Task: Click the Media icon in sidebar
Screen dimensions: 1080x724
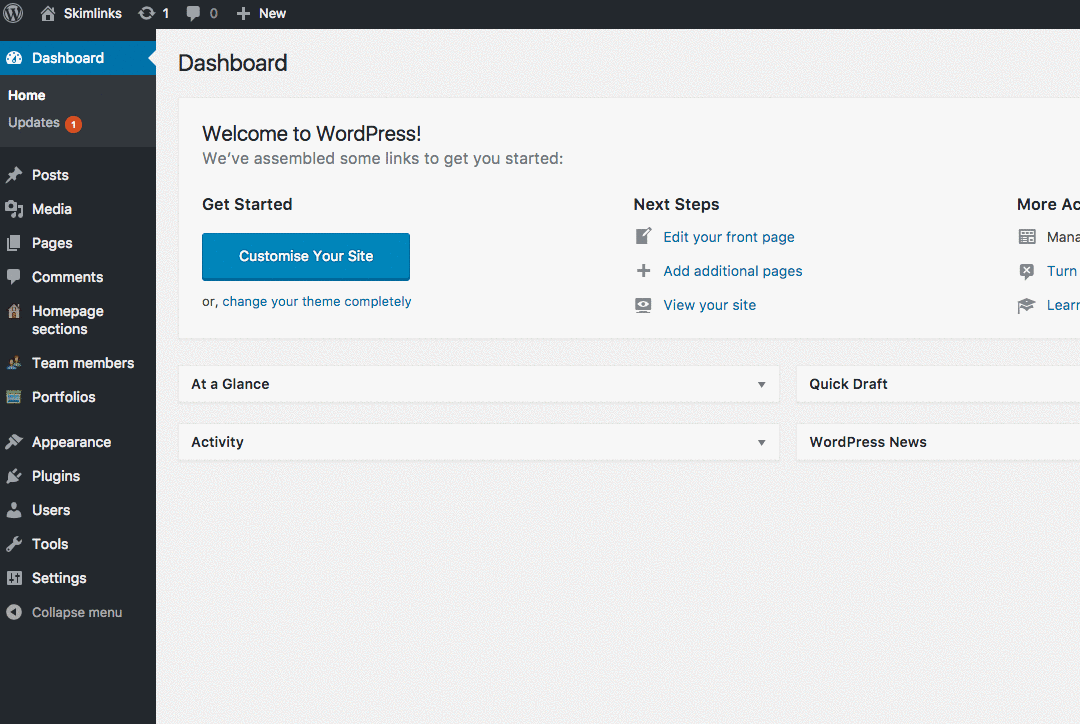Action: click(x=14, y=209)
